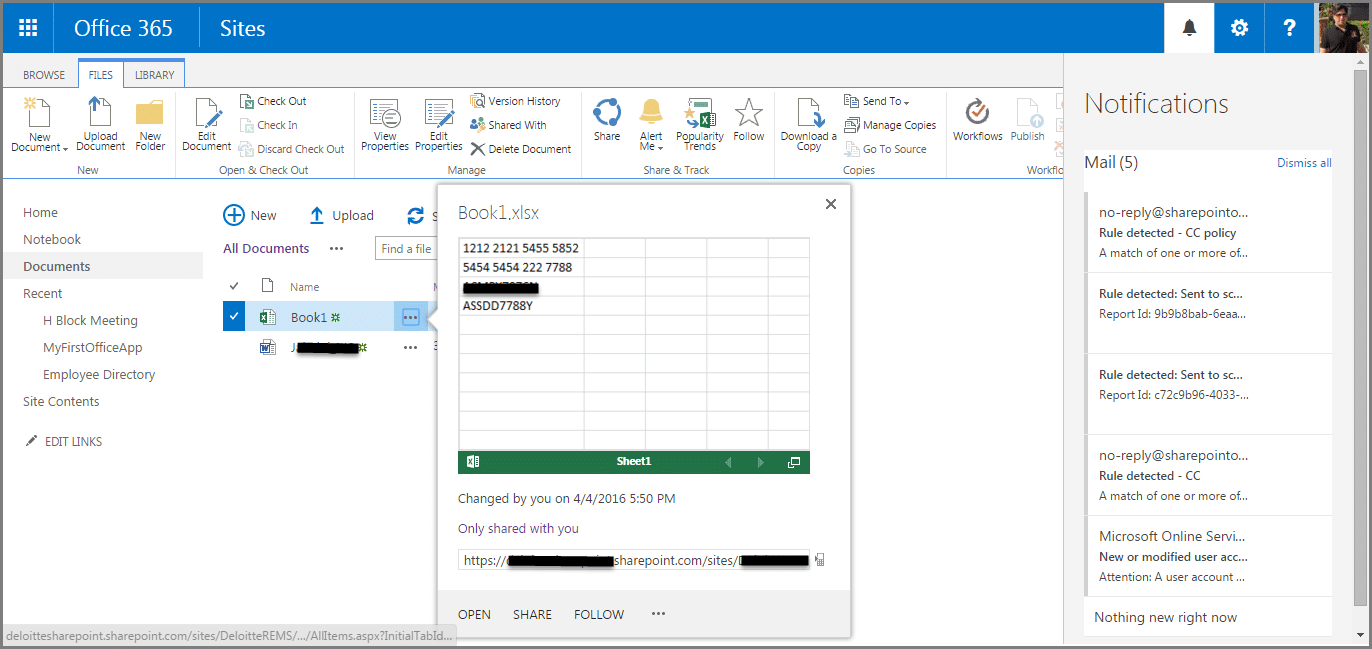The width and height of the screenshot is (1372, 649).
Task: View Shared With details
Action: (x=508, y=125)
